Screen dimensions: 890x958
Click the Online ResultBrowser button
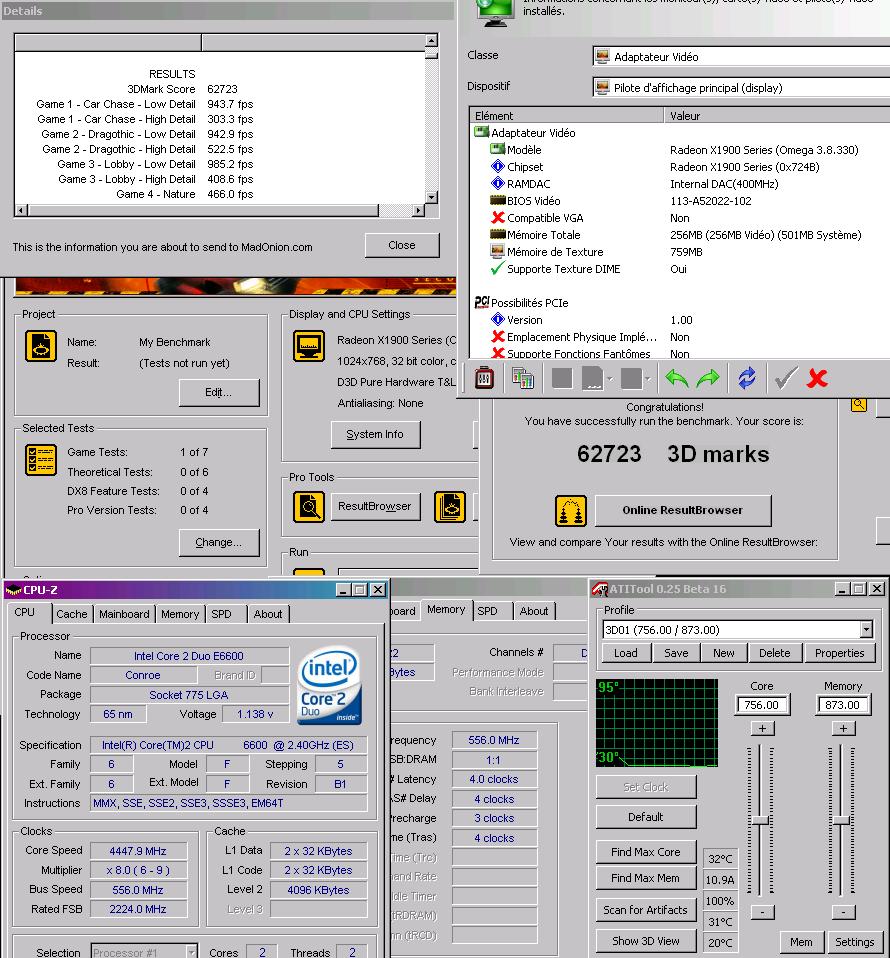682,510
